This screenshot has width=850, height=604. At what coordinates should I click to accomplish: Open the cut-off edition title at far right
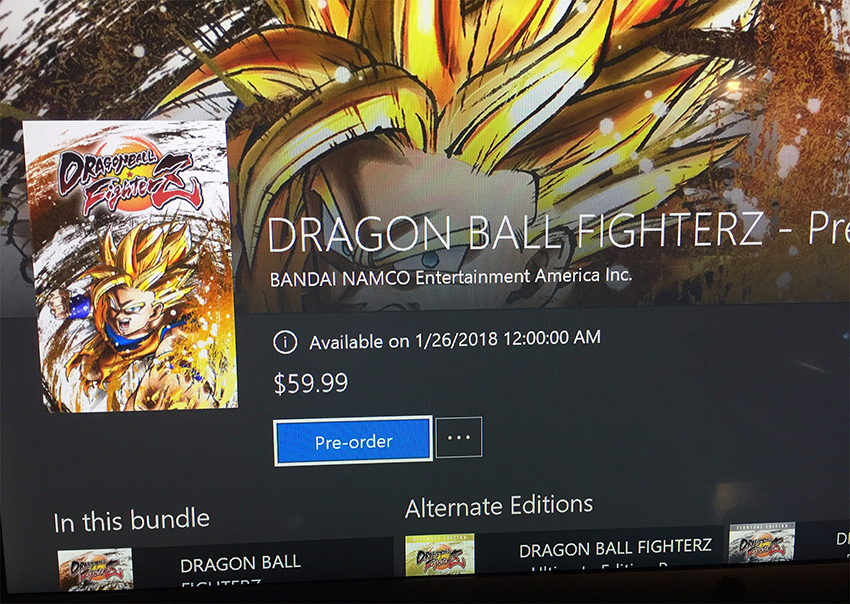842,538
